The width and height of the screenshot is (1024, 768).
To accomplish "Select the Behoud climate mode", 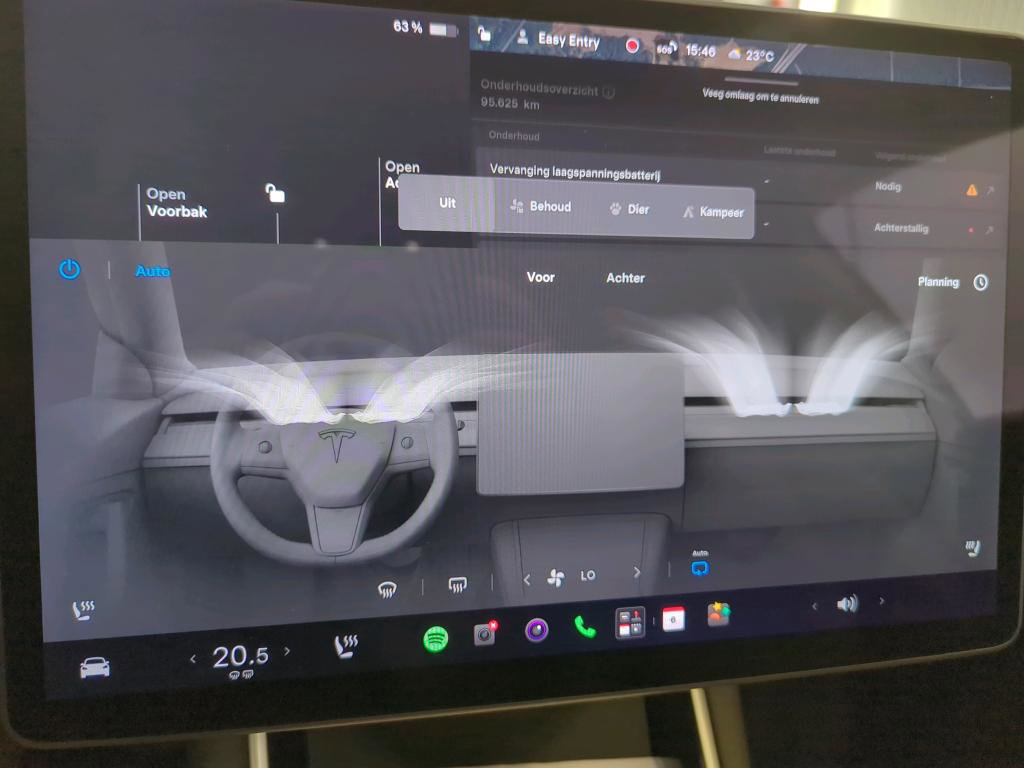I will pos(540,206).
